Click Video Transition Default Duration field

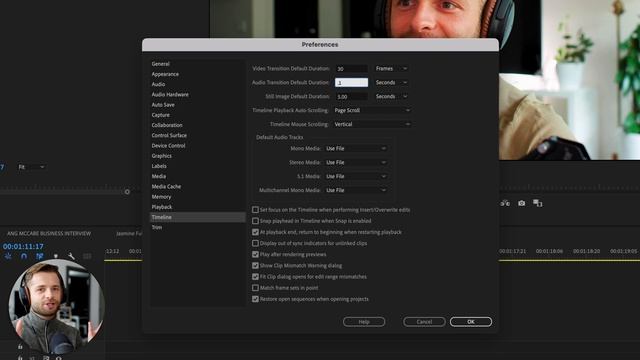pyautogui.click(x=351, y=69)
